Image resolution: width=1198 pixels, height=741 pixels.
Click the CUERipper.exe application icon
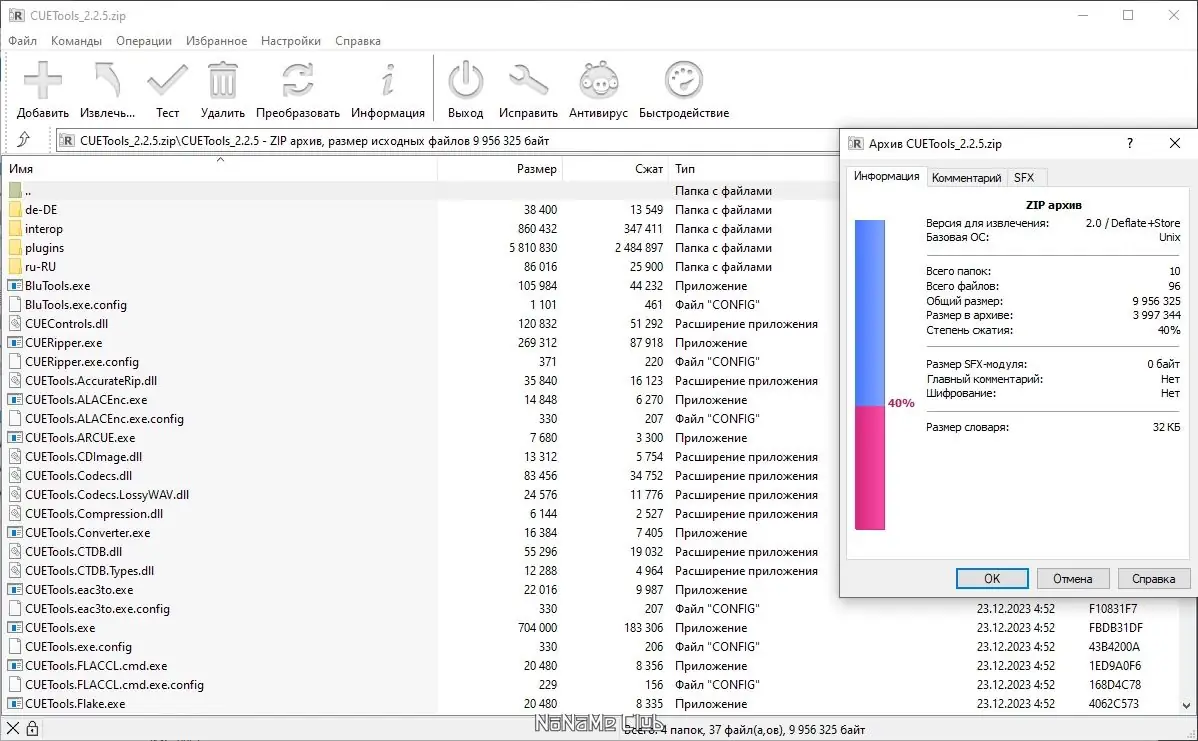click(x=15, y=342)
